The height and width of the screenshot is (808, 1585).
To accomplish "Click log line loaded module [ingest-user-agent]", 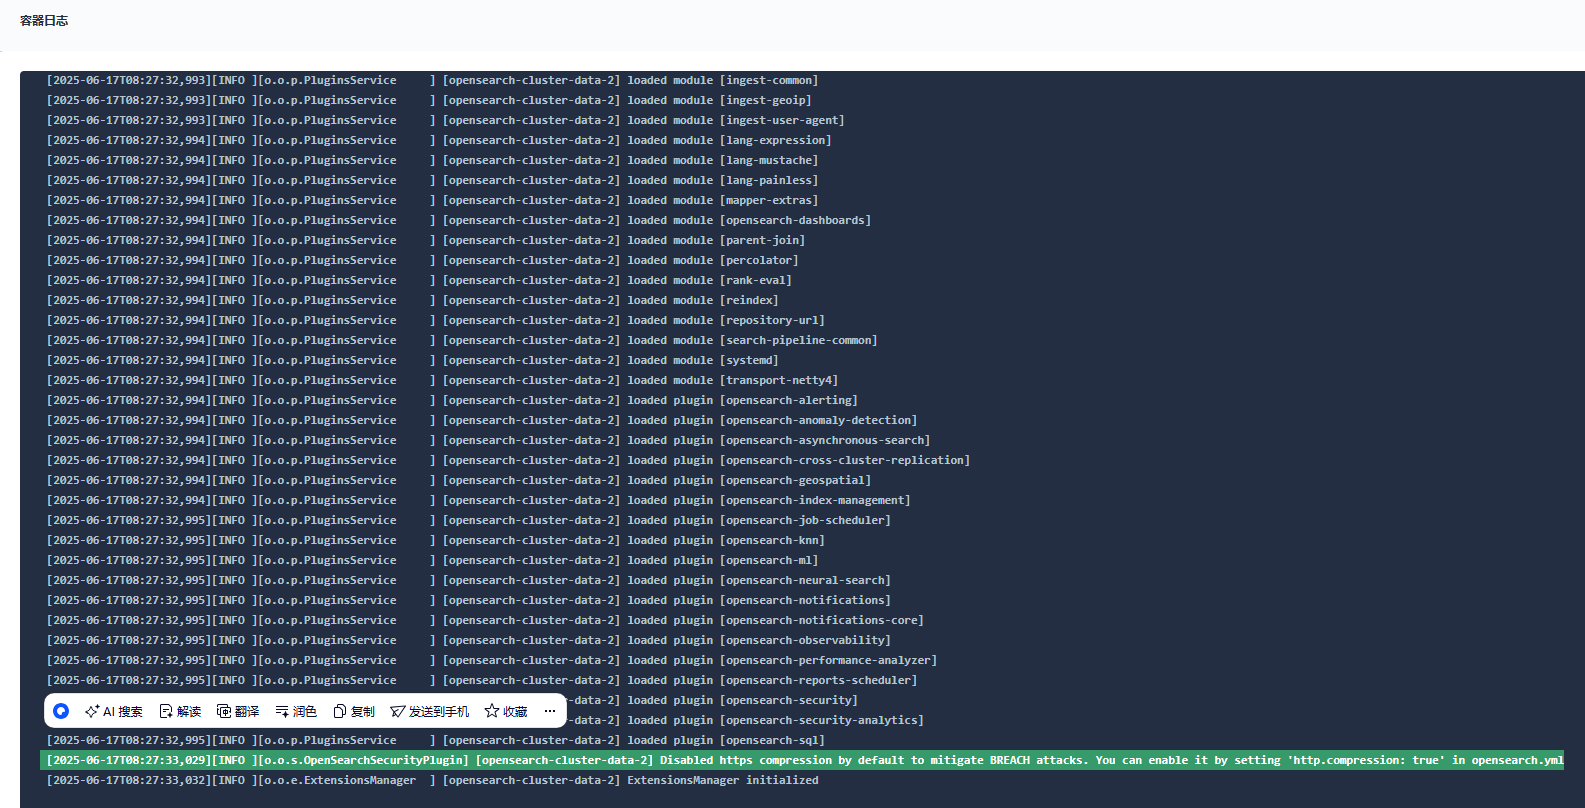I will pyautogui.click(x=446, y=120).
